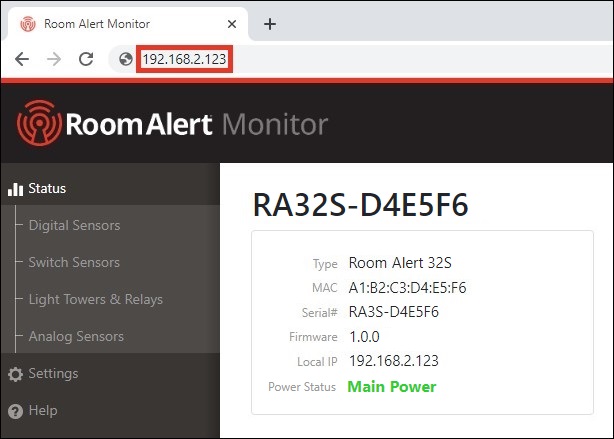Click the Status bar-chart icon

pos(15,189)
